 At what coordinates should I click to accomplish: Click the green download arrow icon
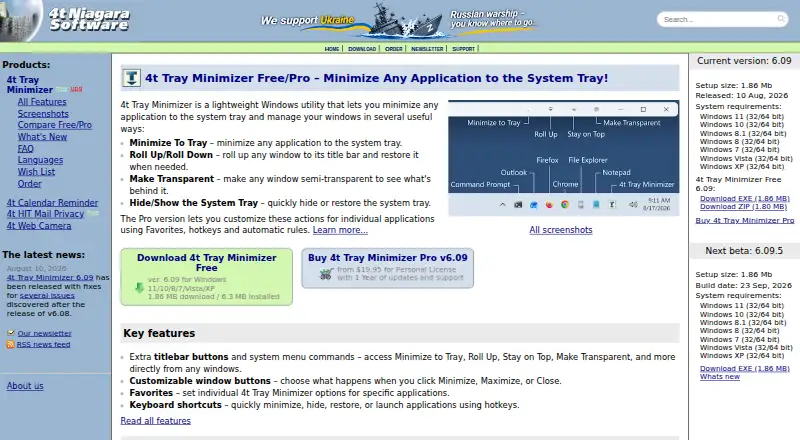pyautogui.click(x=139, y=288)
